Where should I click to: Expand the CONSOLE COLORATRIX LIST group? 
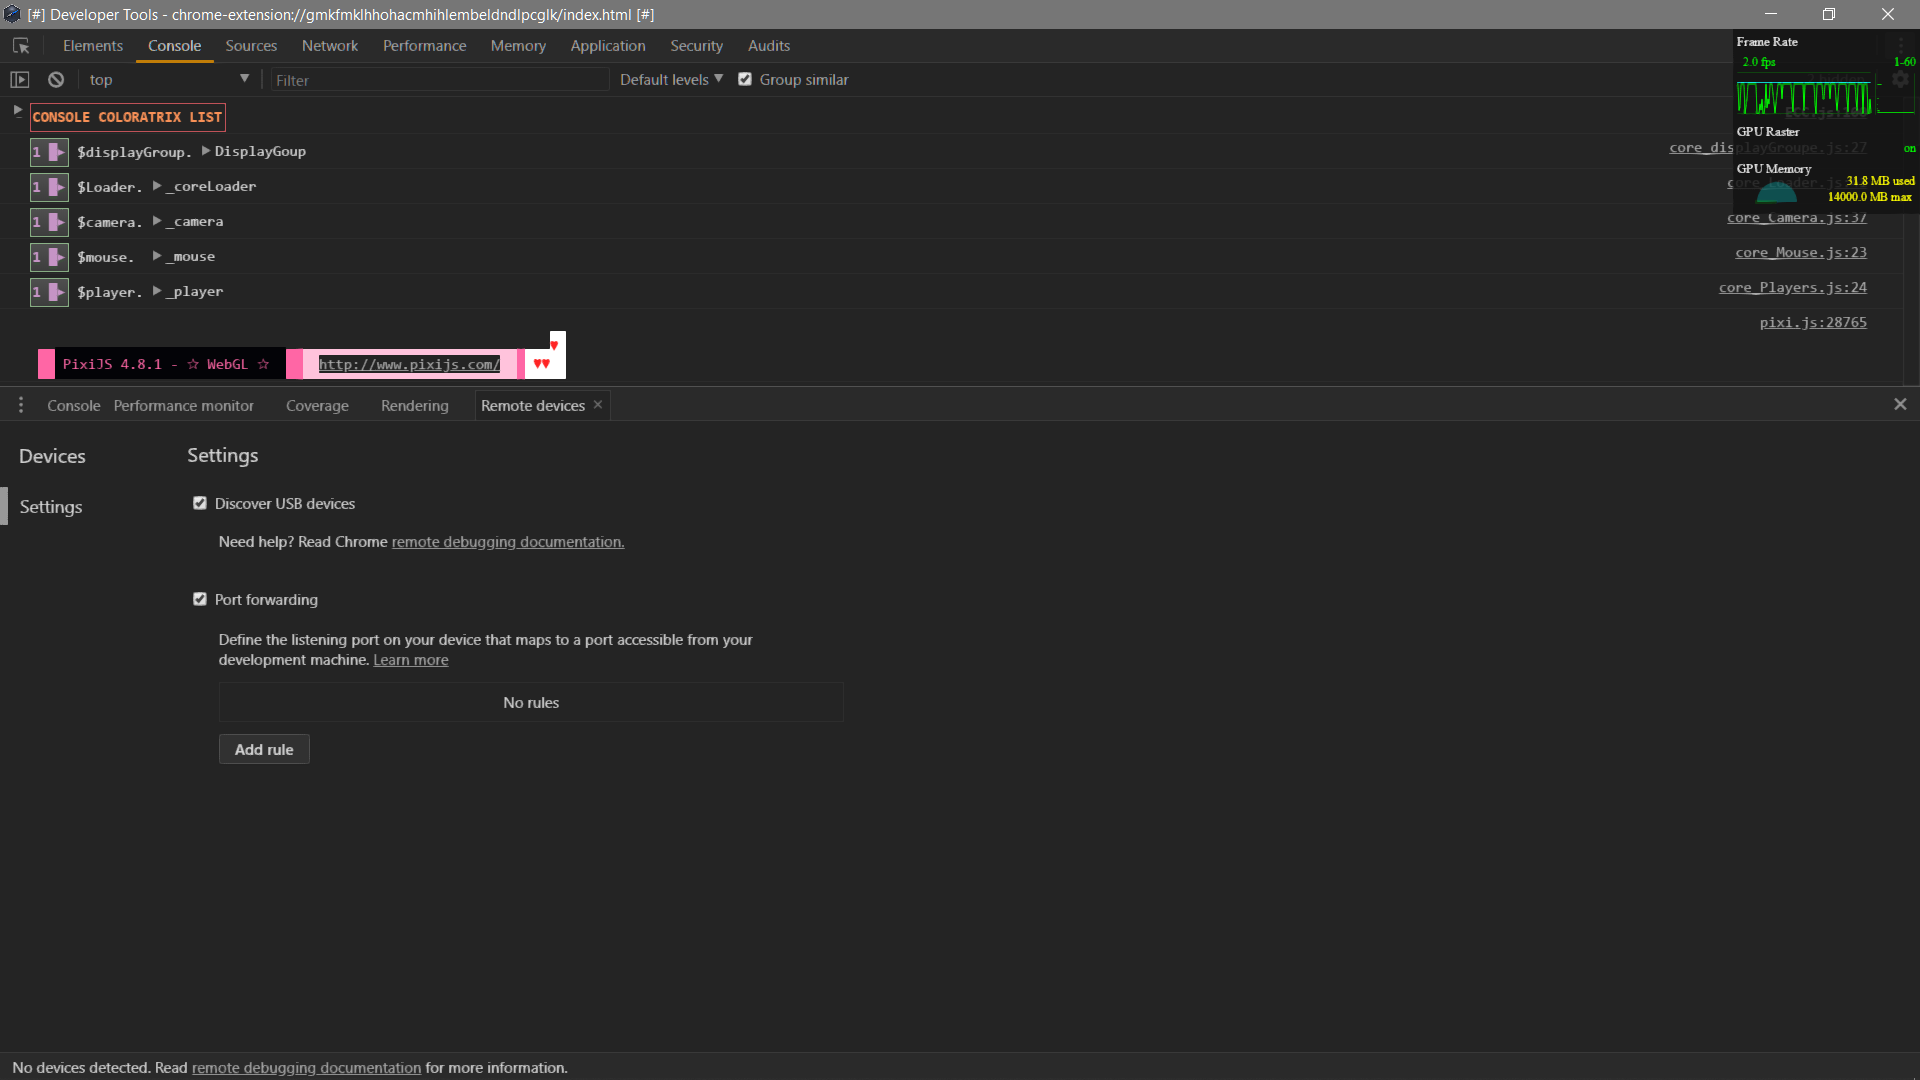point(17,111)
